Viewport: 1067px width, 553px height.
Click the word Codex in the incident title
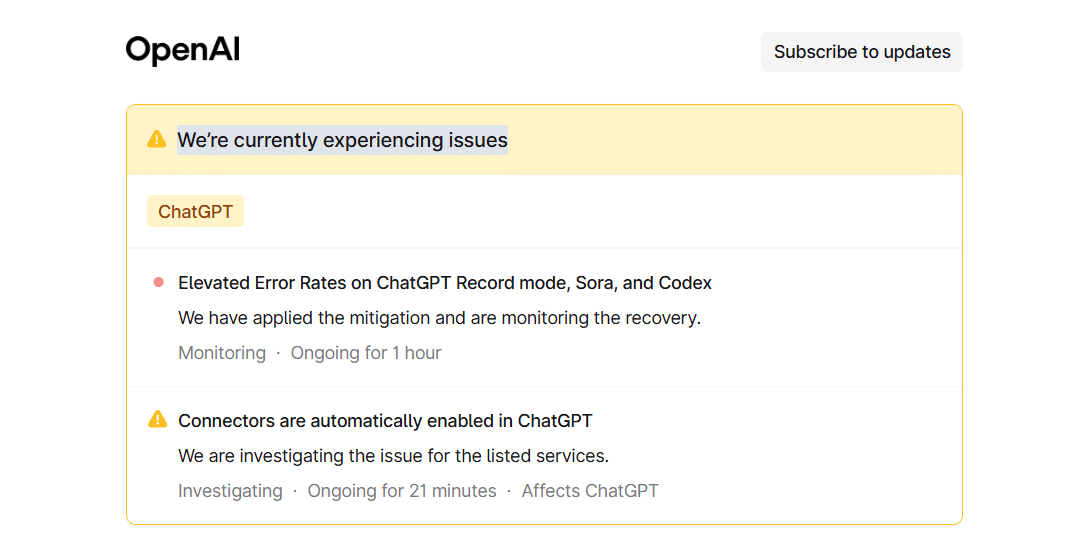tap(685, 283)
